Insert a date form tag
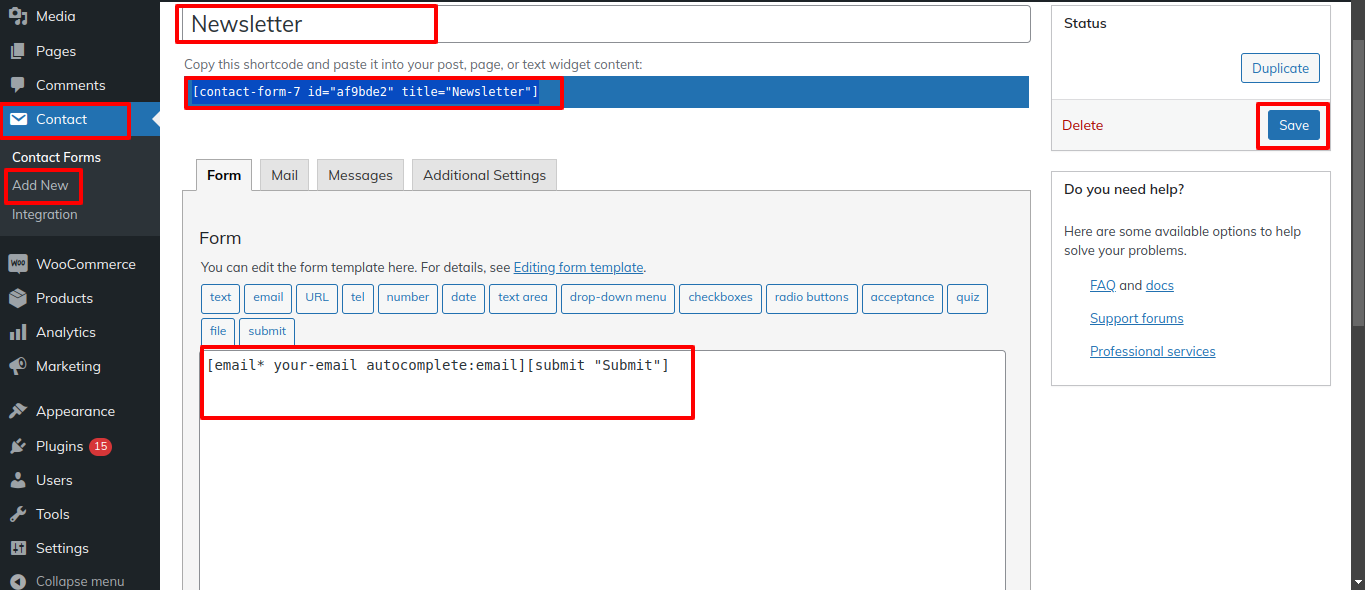 tap(464, 298)
